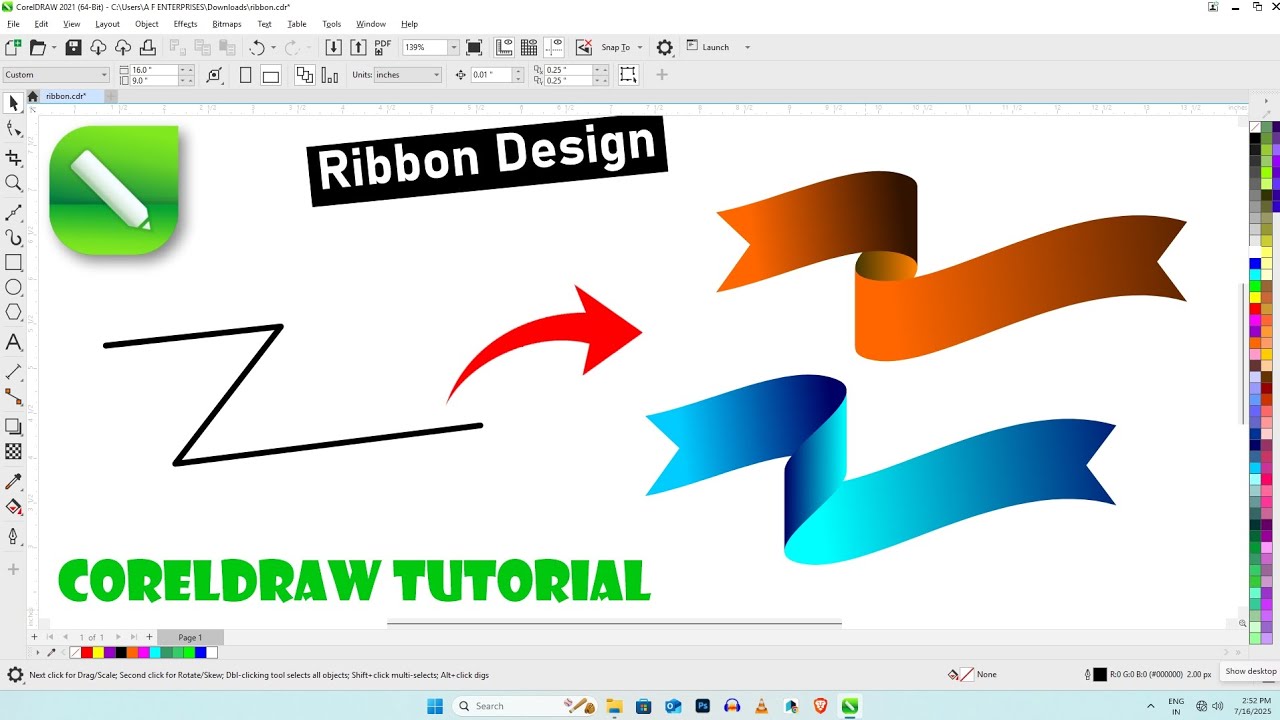Pick the yellow swatch in document palette
Image resolution: width=1280 pixels, height=720 pixels.
tap(98, 653)
